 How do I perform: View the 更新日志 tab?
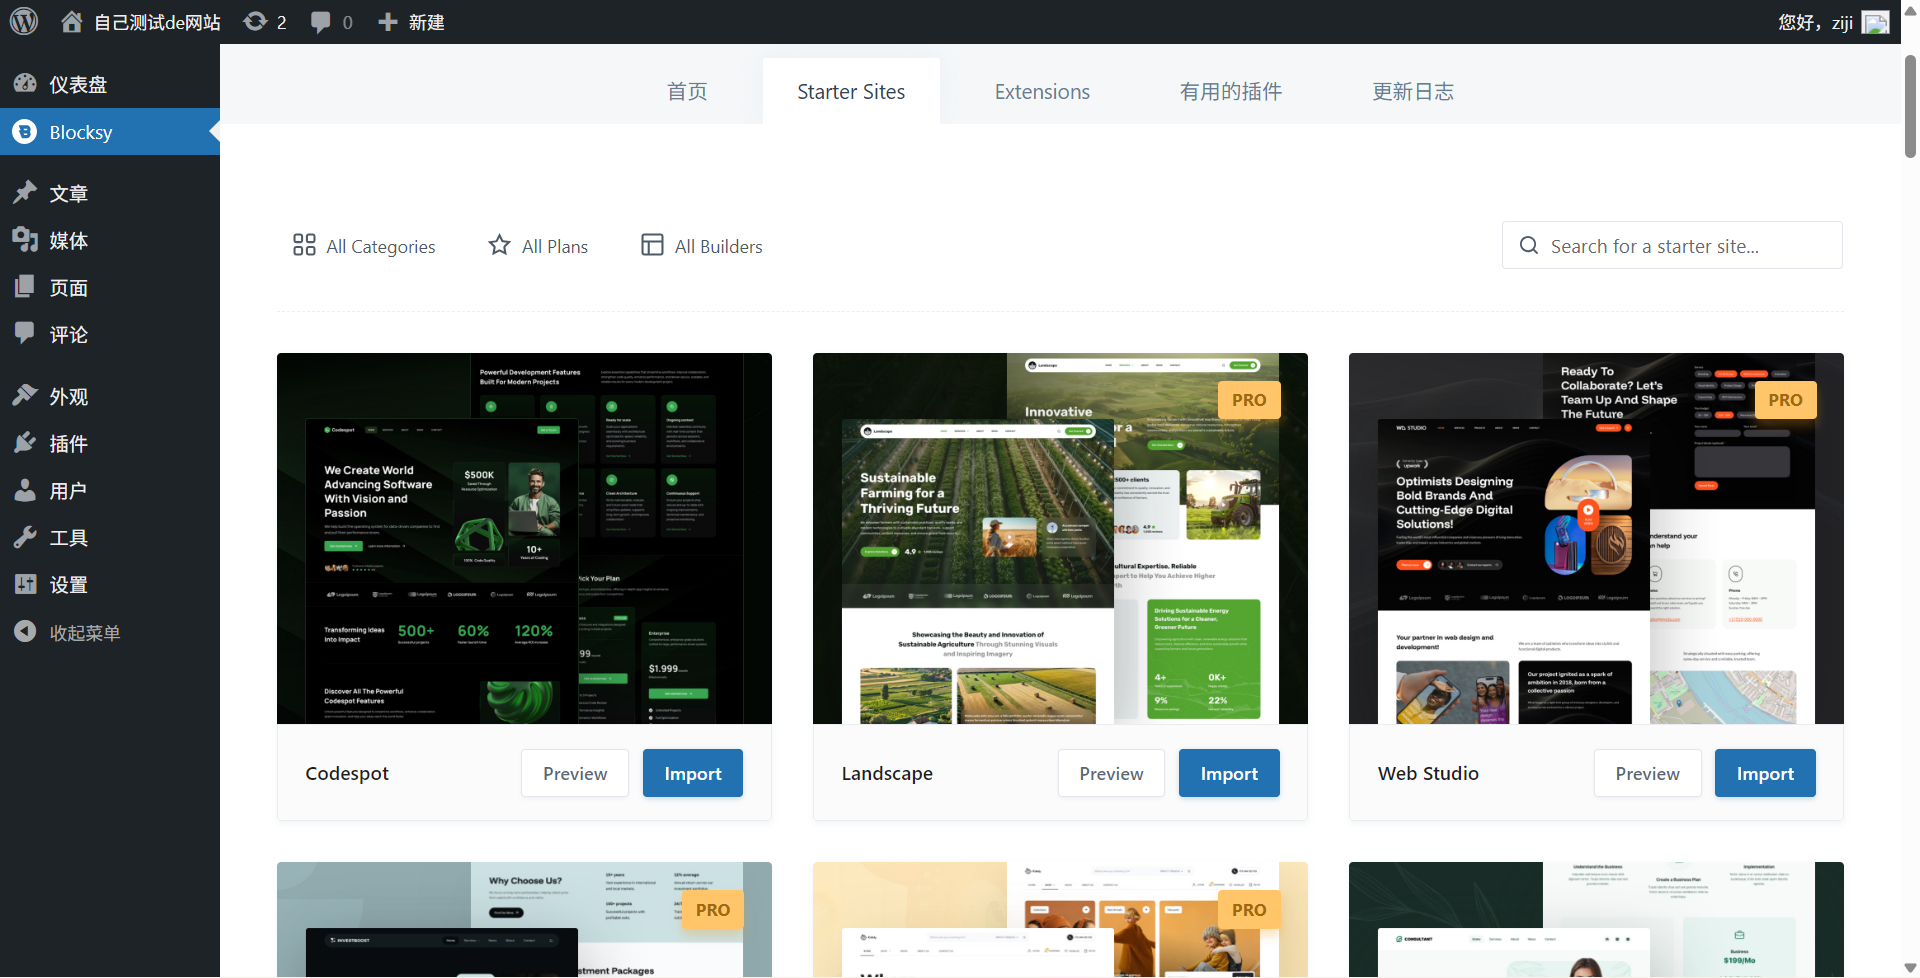pyautogui.click(x=1413, y=92)
